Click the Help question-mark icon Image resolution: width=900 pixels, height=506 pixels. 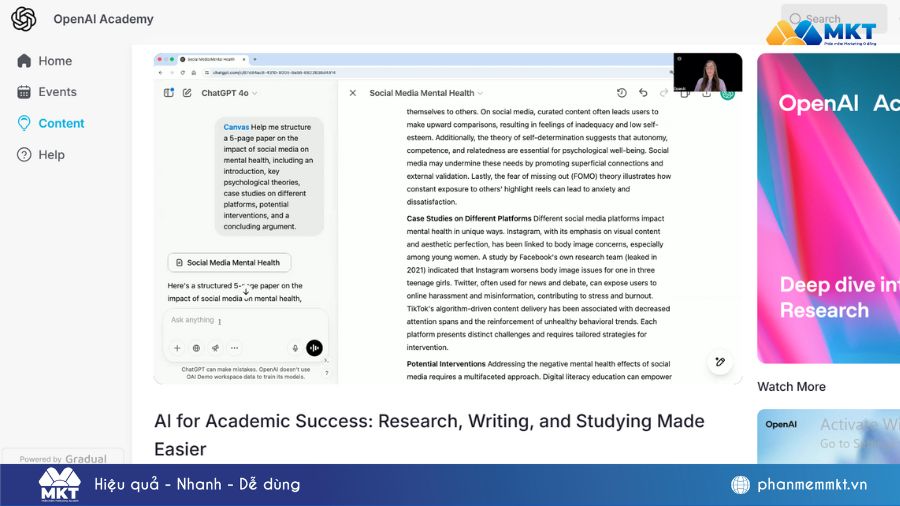[x=24, y=155]
